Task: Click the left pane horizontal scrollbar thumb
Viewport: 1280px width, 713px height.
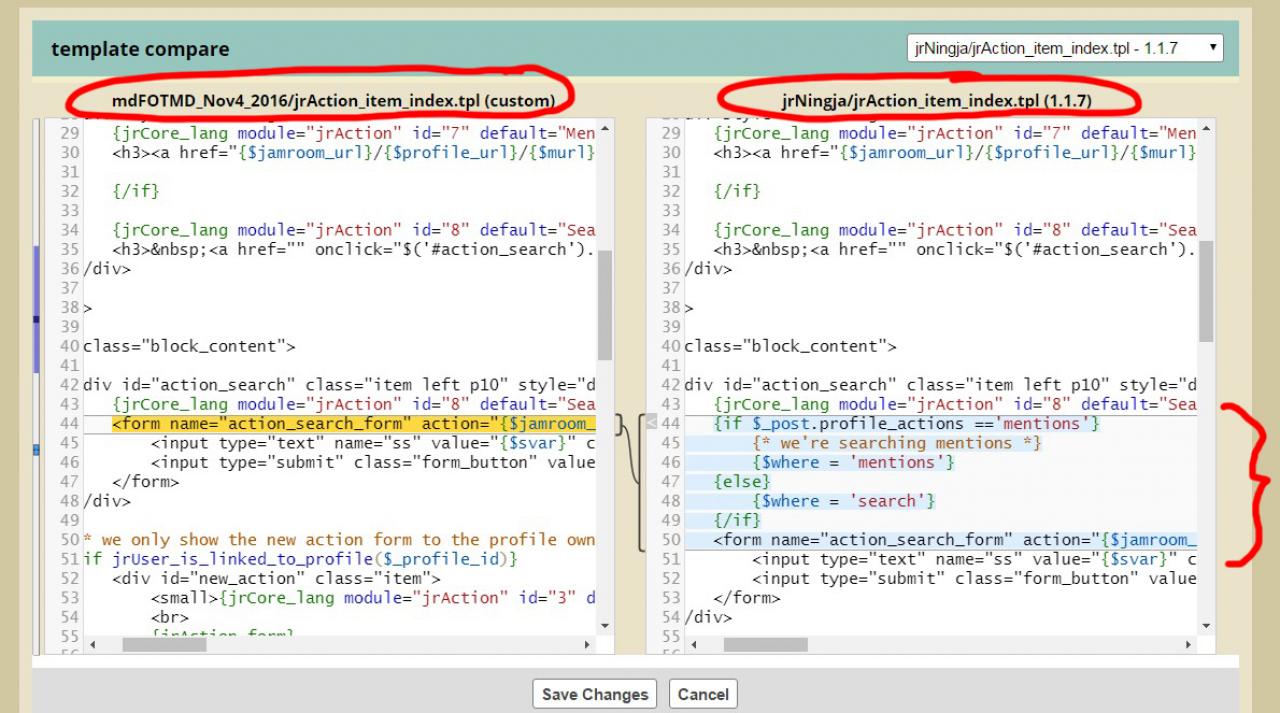Action: click(164, 645)
